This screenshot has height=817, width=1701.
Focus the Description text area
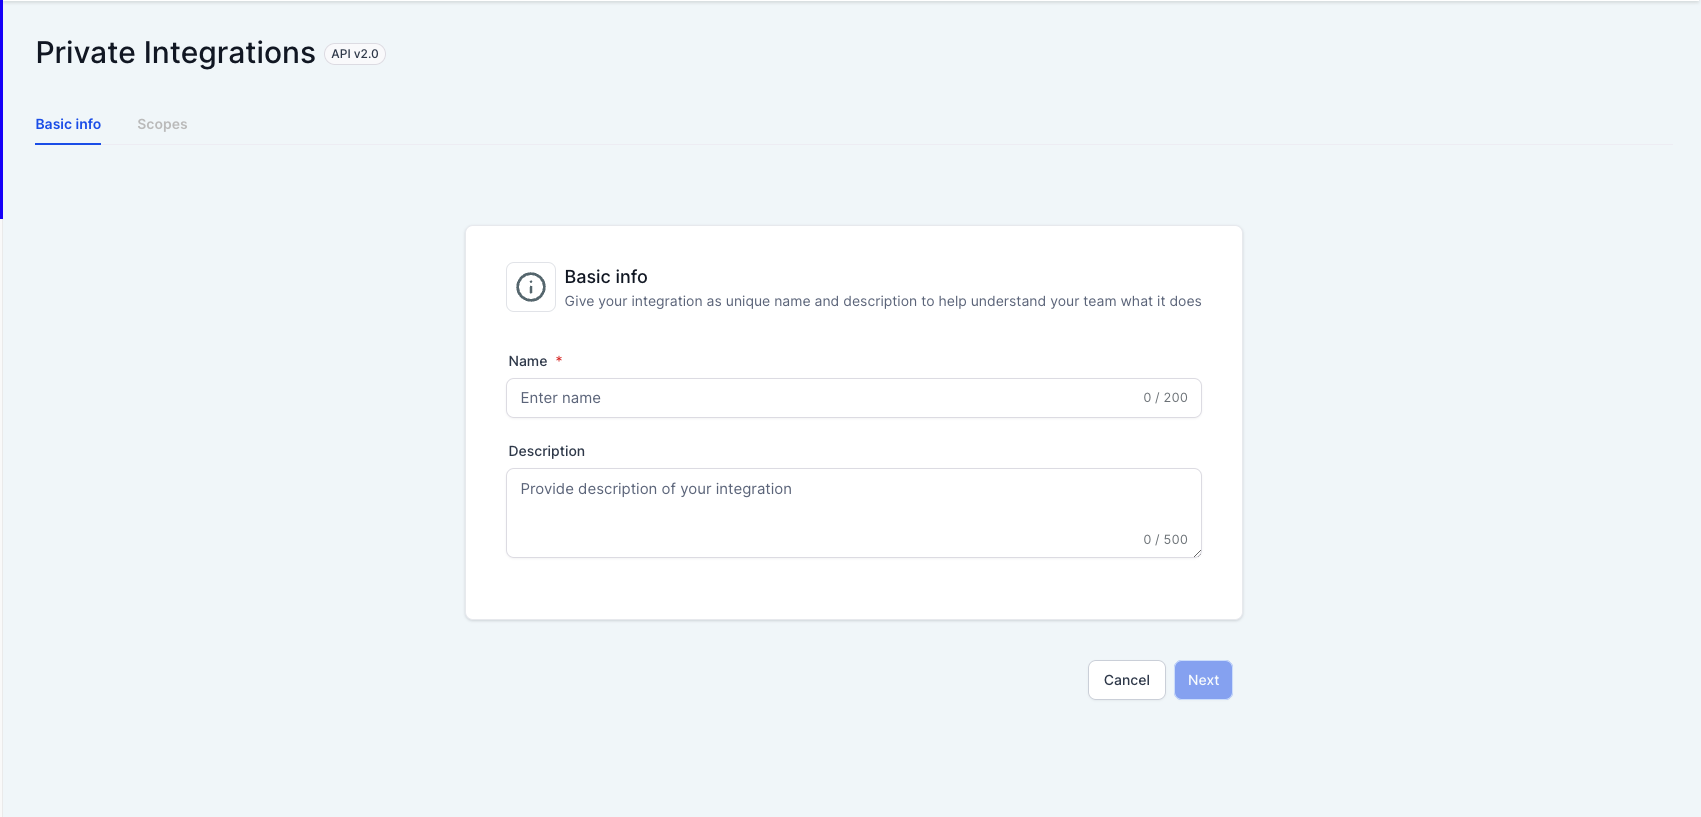854,513
